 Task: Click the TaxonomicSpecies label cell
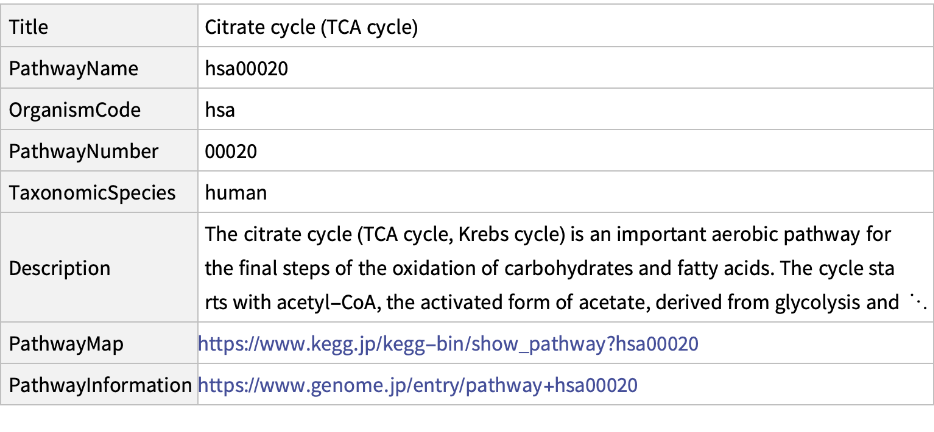click(x=92, y=192)
